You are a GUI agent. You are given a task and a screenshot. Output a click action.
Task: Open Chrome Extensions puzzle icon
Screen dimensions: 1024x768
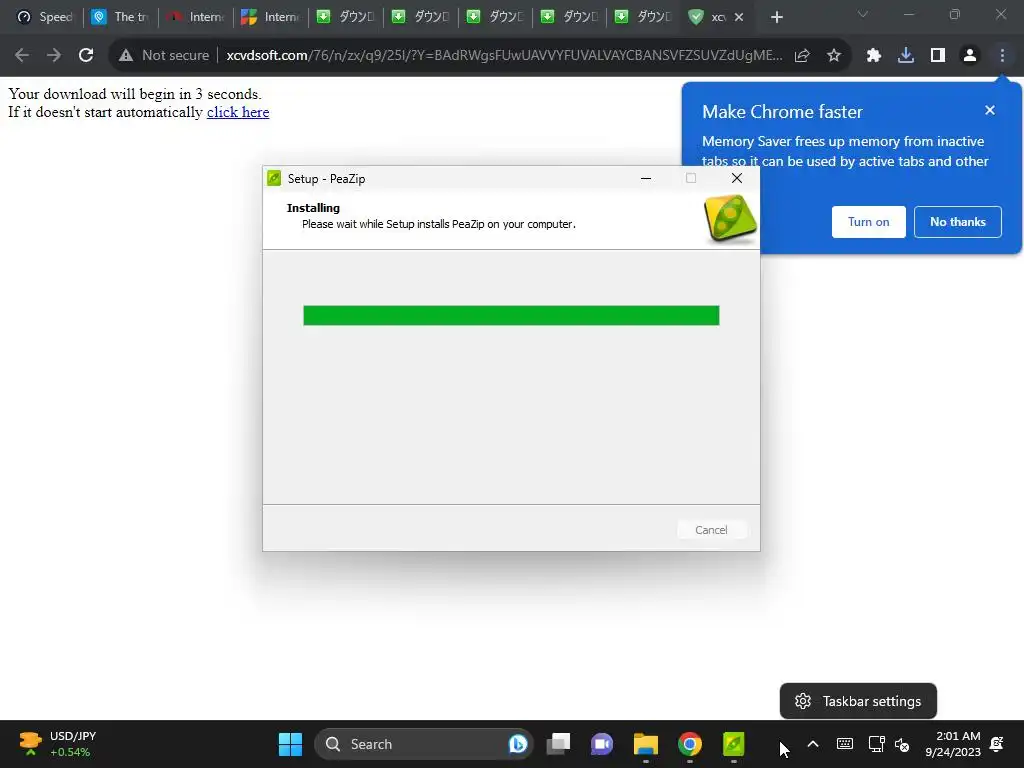click(874, 56)
